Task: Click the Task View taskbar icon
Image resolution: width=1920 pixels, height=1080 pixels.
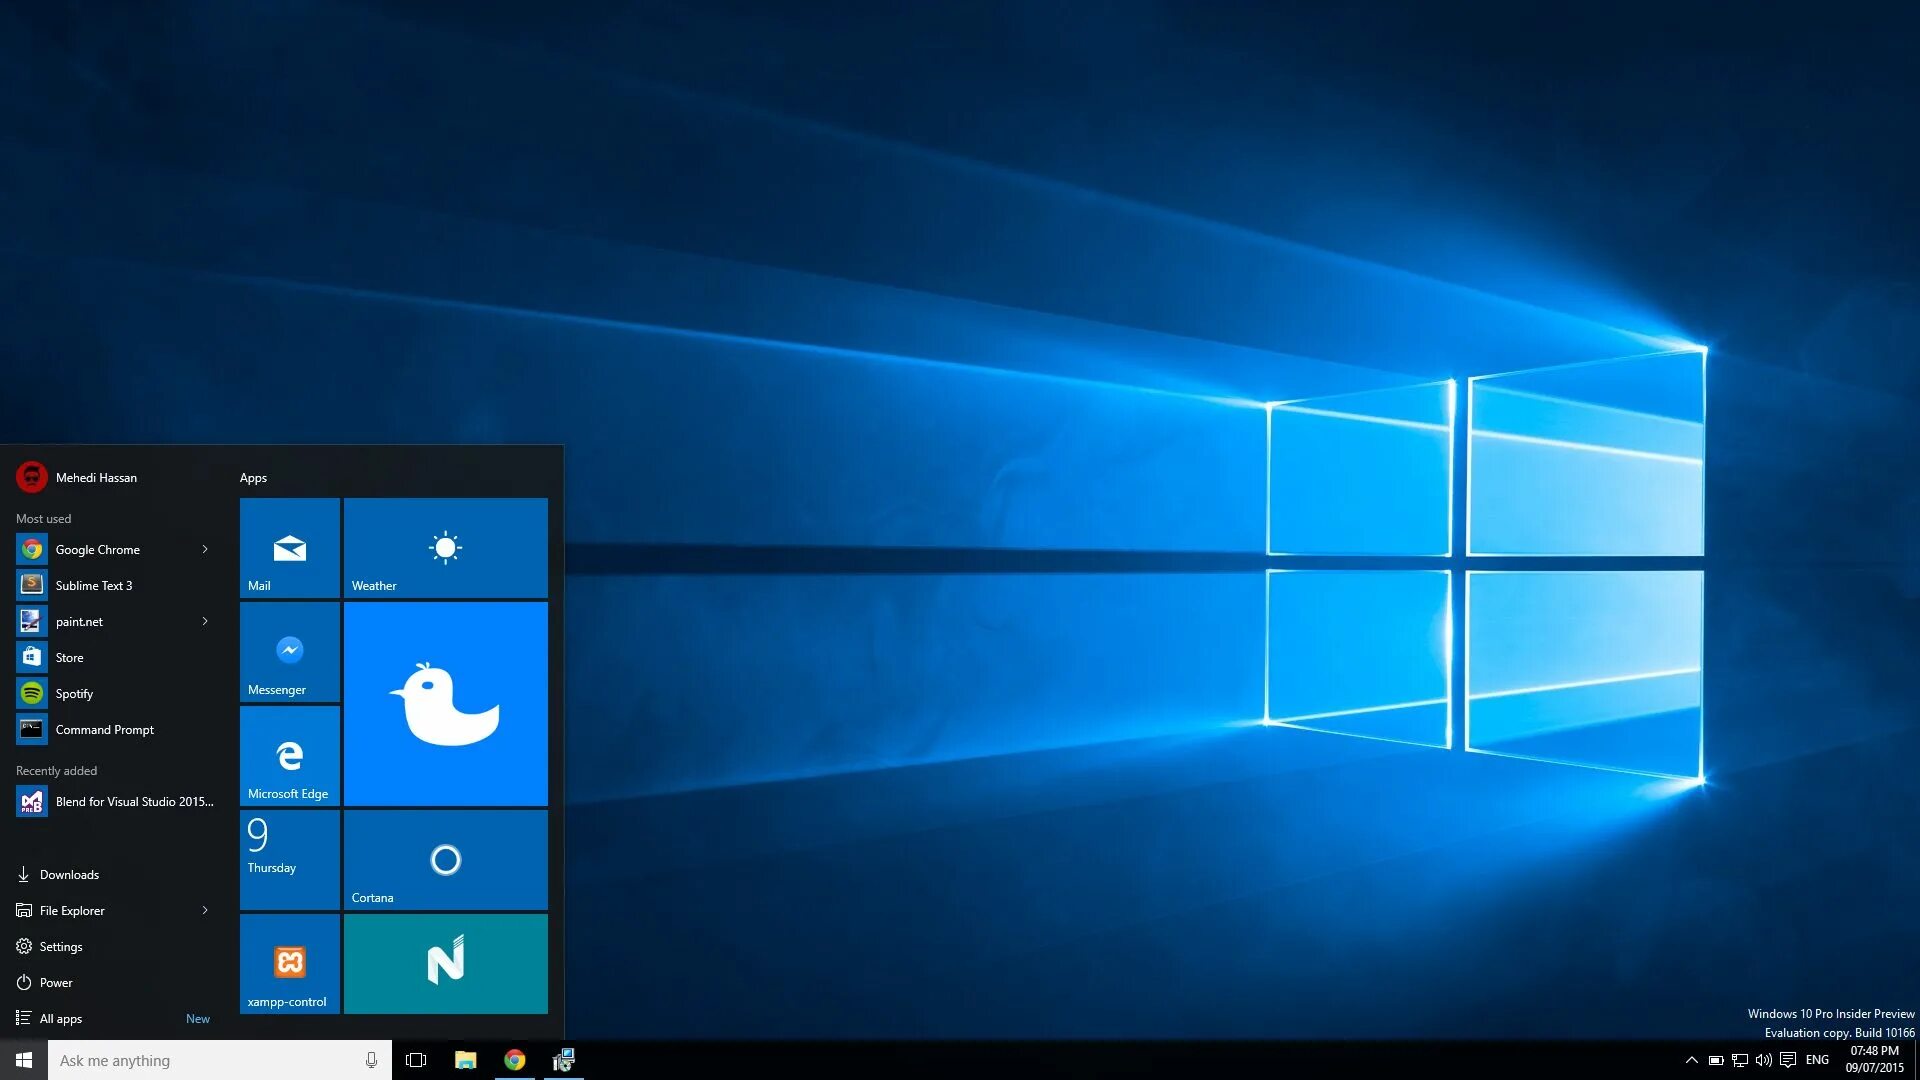Action: tap(416, 1060)
